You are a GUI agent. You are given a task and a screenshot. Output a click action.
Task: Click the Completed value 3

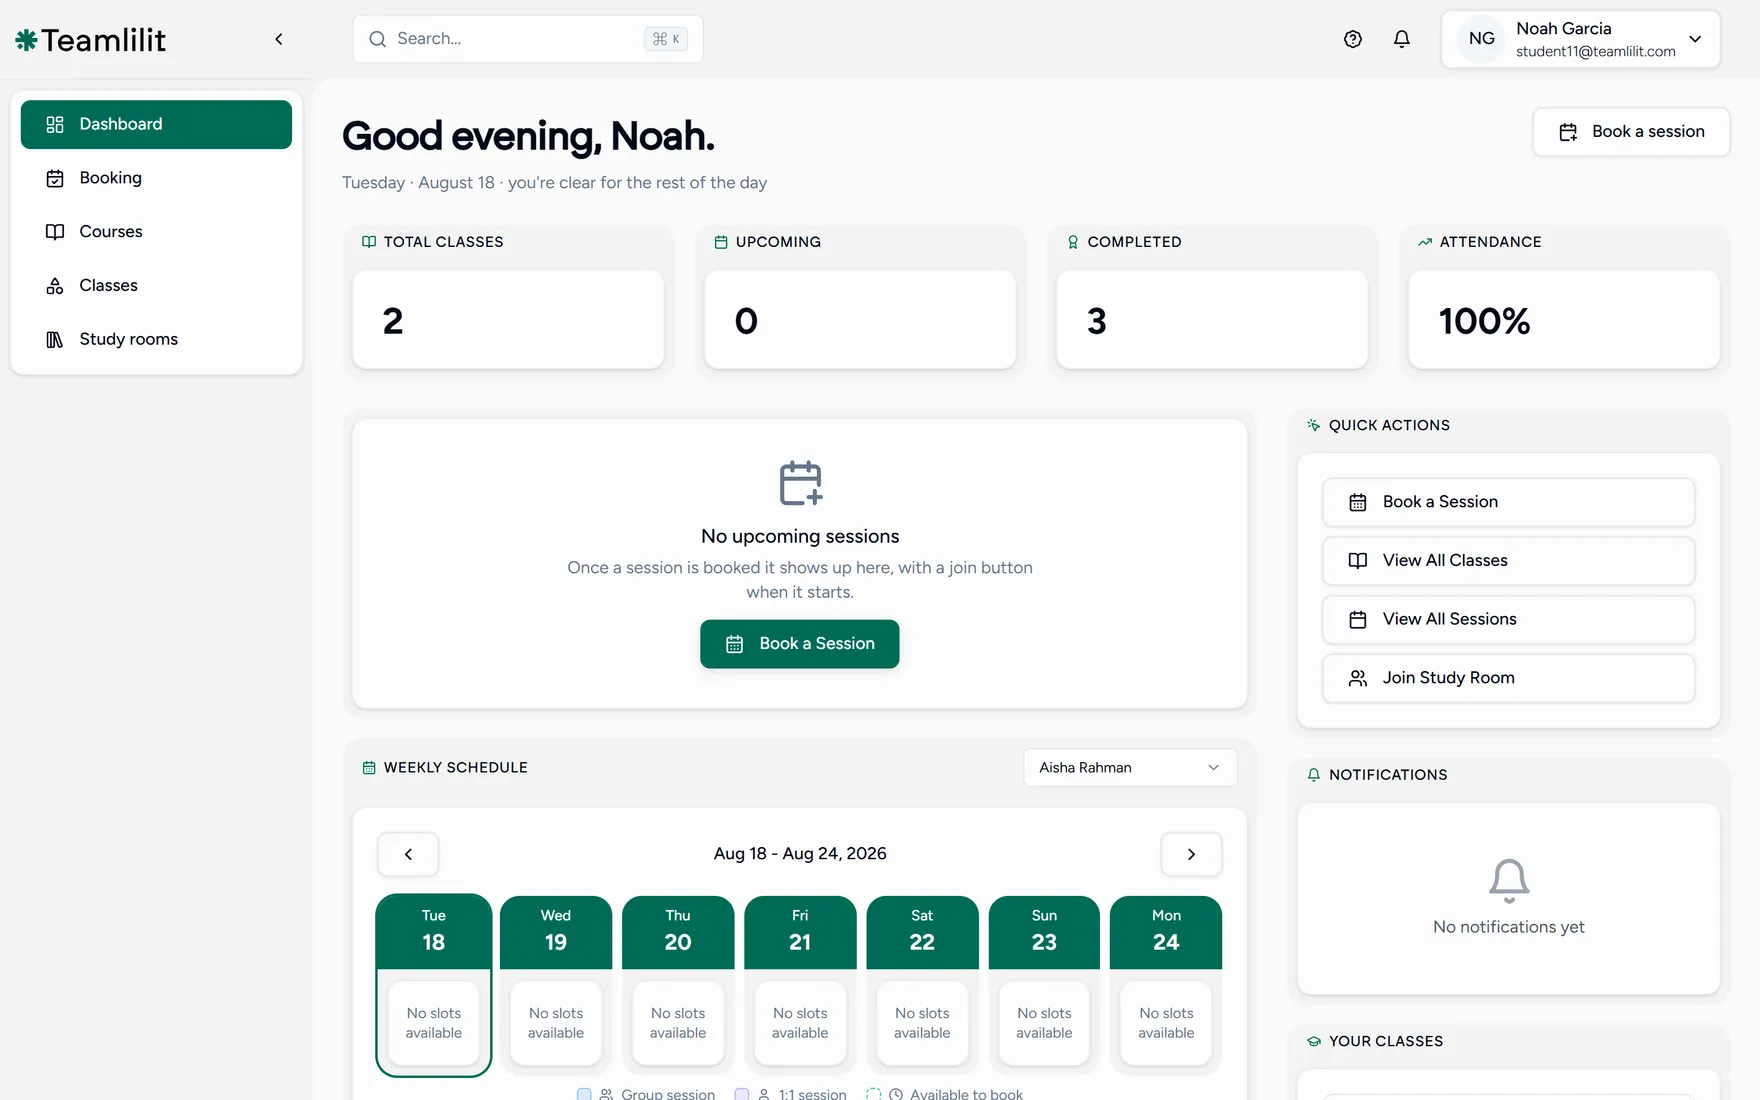click(1097, 321)
